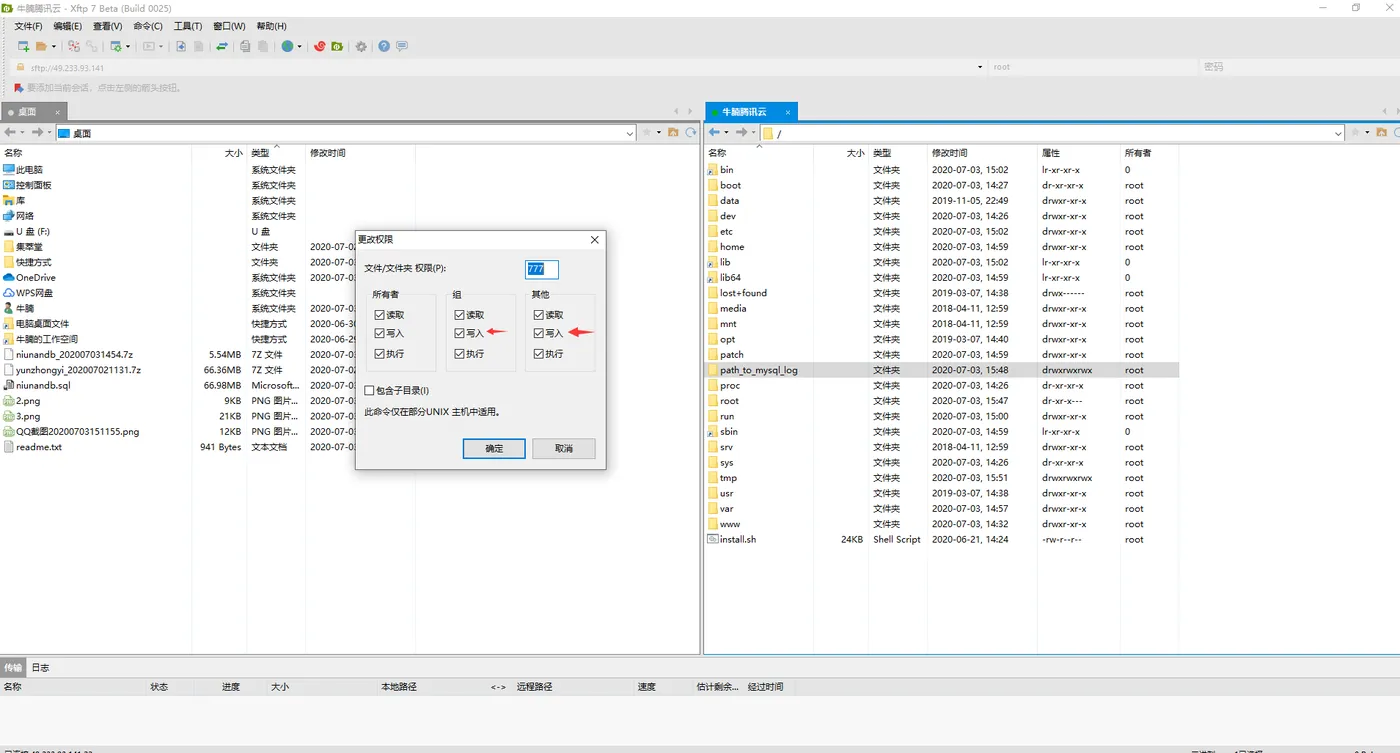Uncheck owner 读取 (read) permission
This screenshot has width=1400, height=753.
[380, 315]
